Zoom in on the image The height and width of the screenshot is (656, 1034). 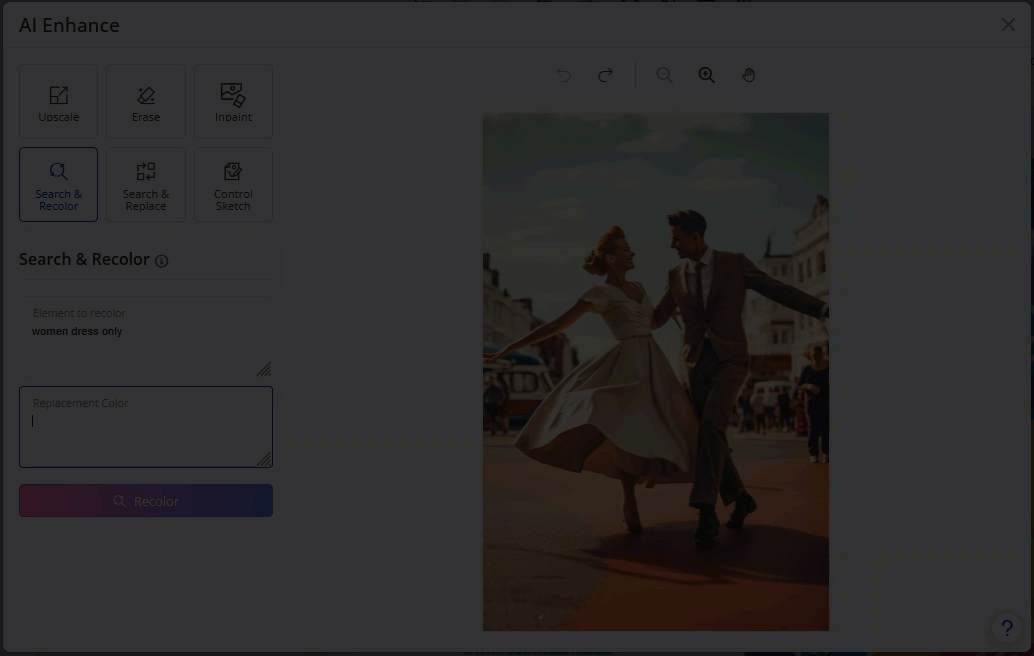pos(707,75)
